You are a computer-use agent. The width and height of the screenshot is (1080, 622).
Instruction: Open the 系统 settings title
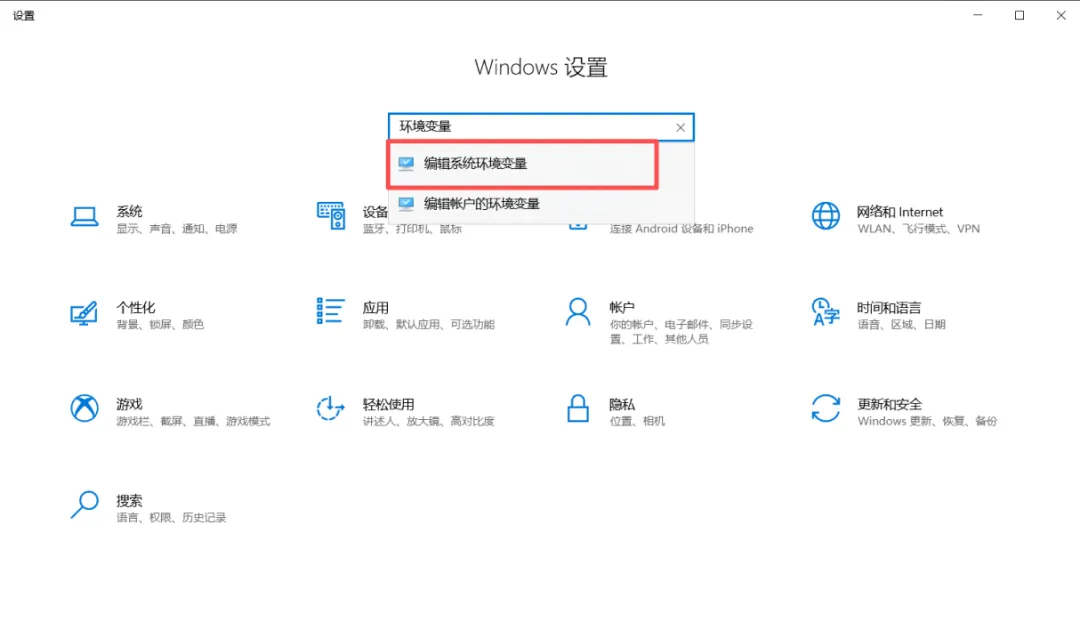129,211
